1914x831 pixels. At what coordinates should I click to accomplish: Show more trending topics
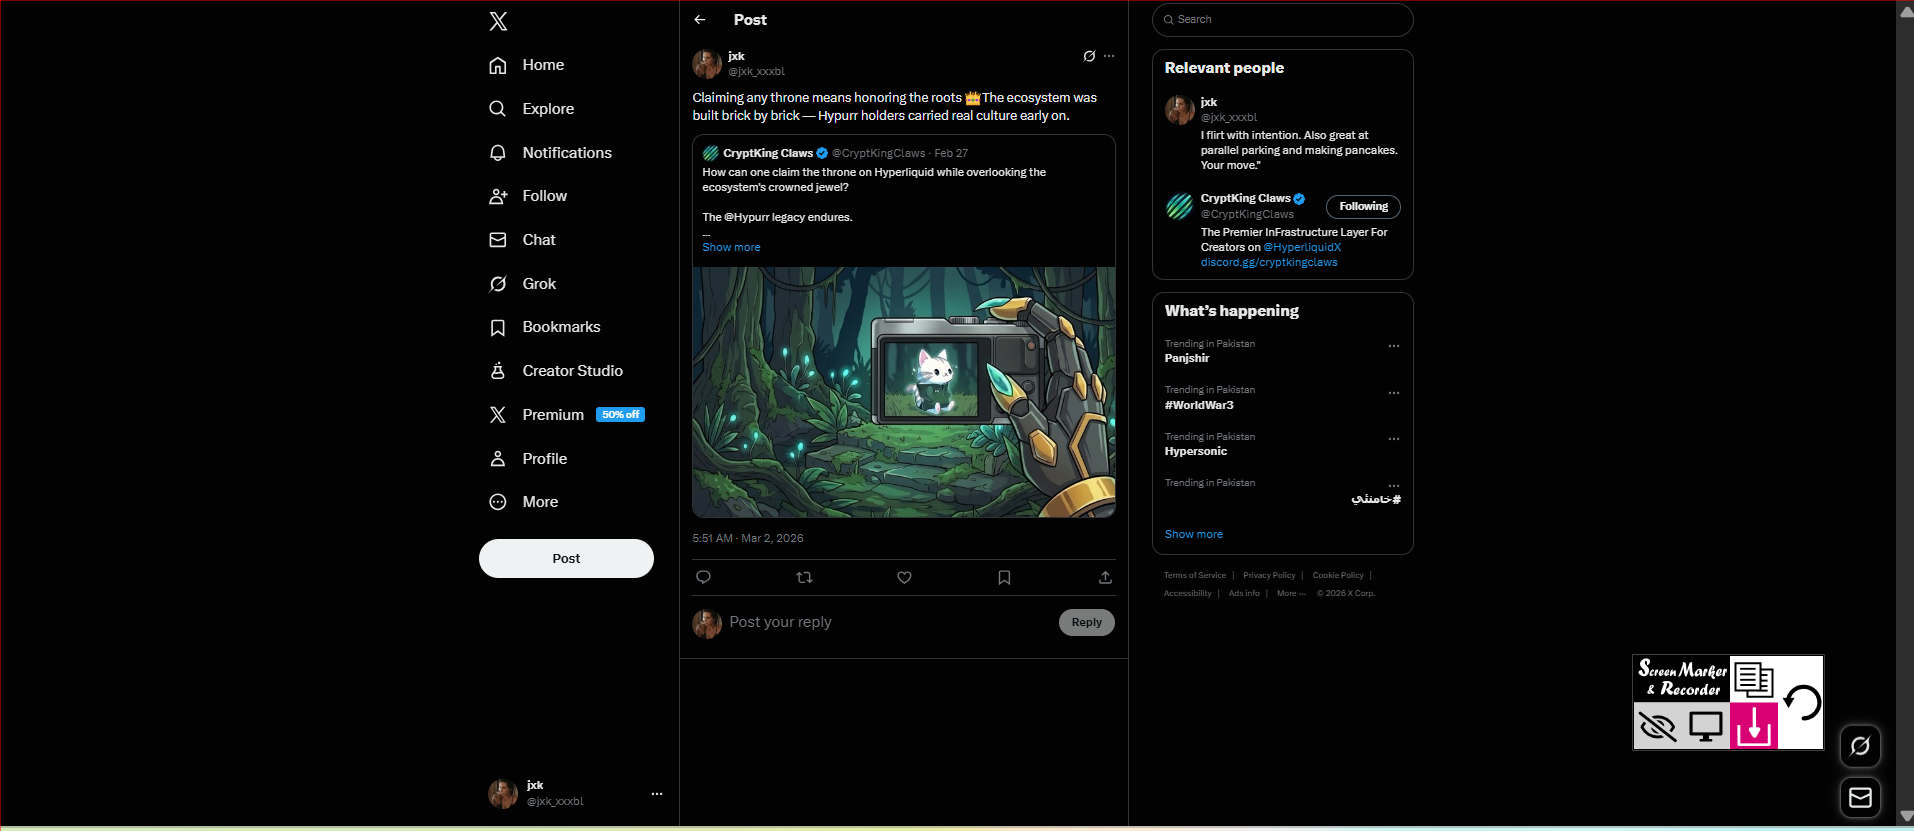(1193, 534)
